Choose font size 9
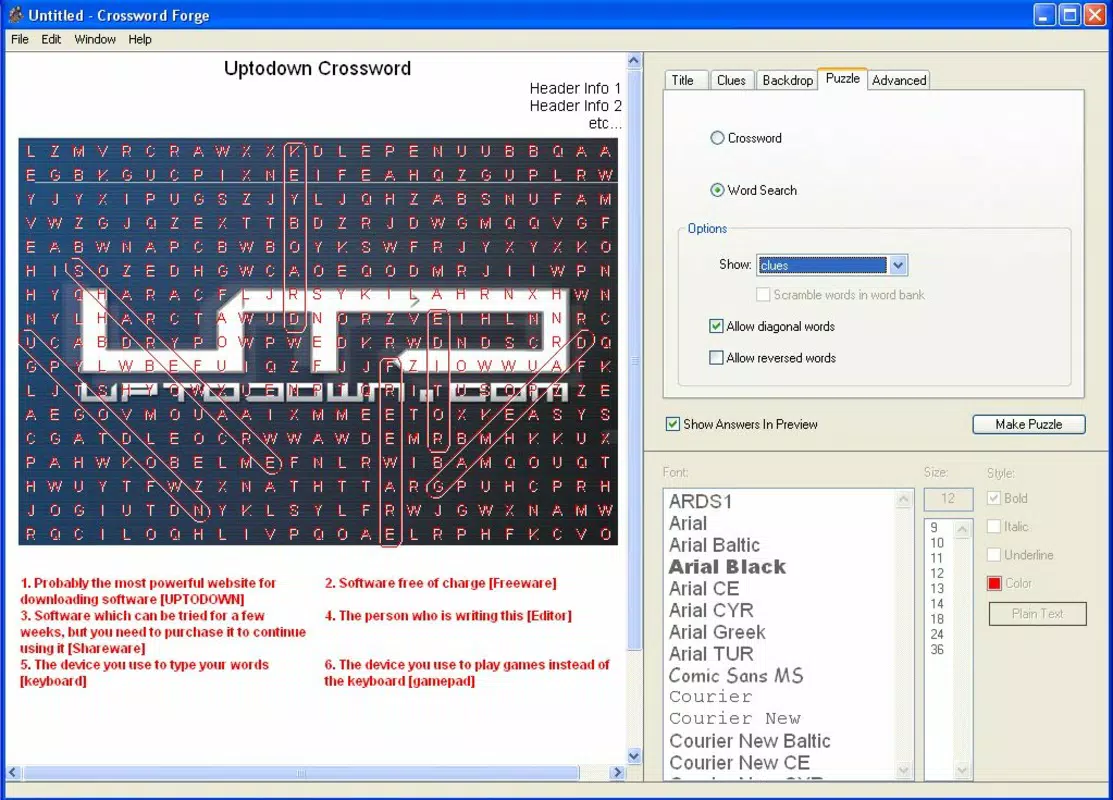This screenshot has width=1113, height=800. click(x=934, y=528)
